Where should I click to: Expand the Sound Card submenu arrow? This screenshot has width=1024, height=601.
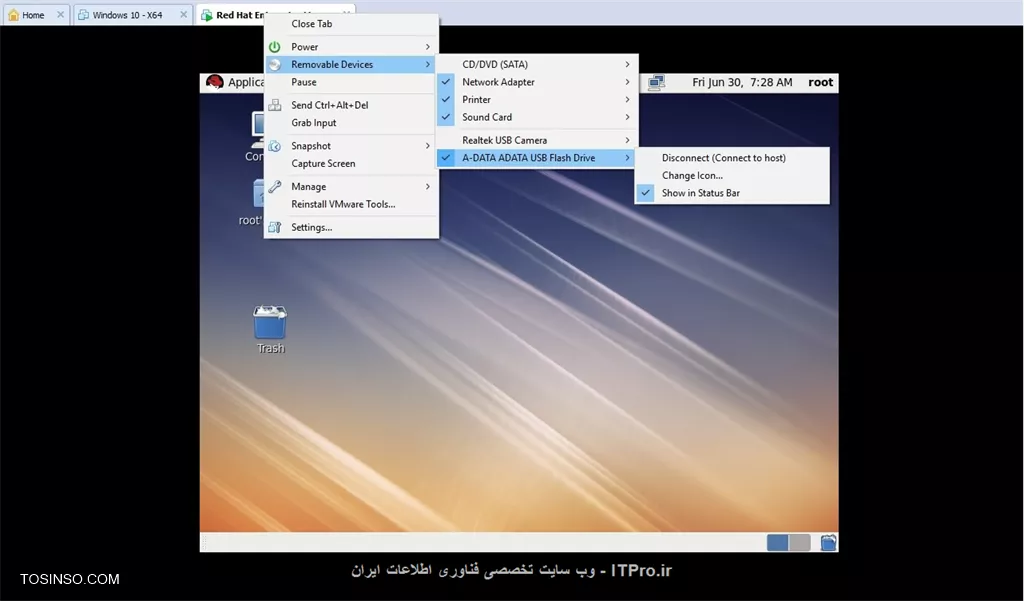[x=627, y=118]
